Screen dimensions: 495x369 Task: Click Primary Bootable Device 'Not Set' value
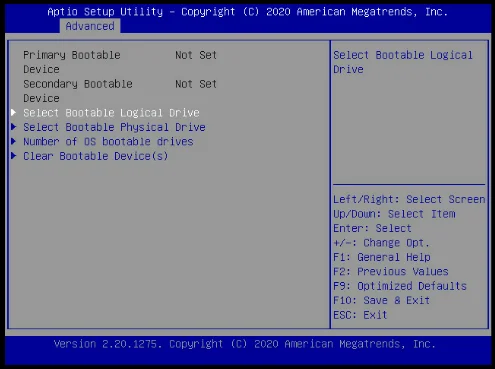coord(196,55)
